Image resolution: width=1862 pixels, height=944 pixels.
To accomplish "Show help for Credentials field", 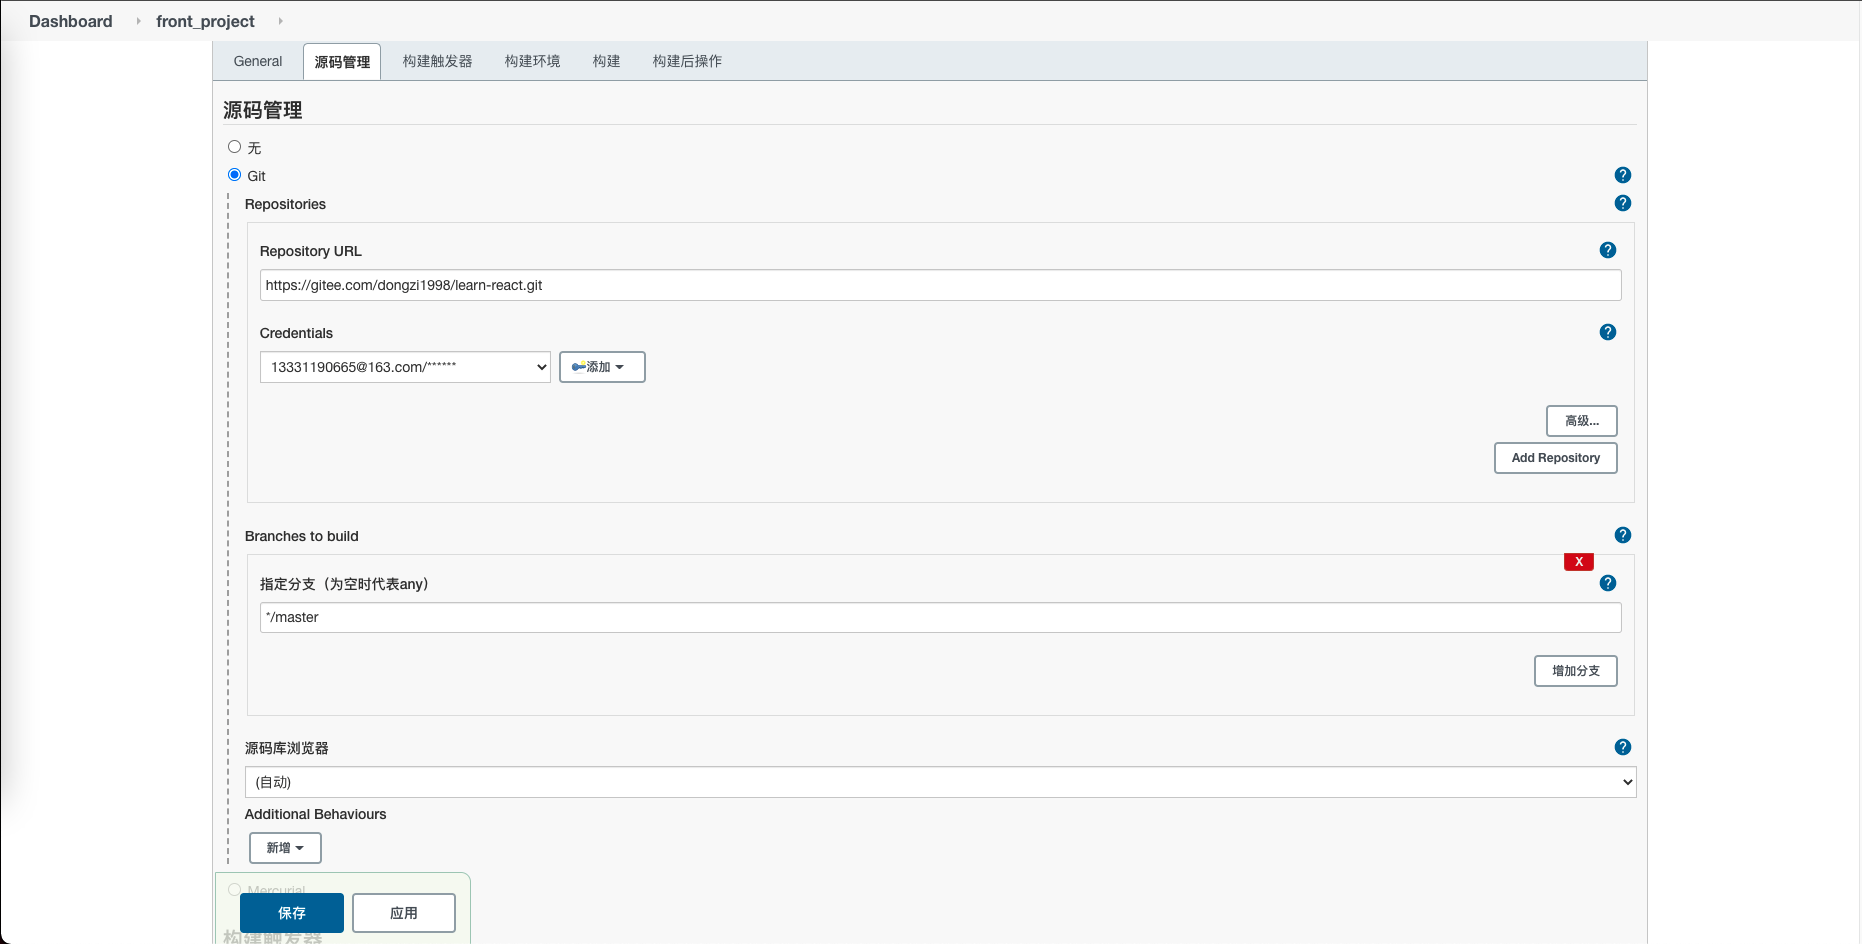I will [x=1607, y=332].
